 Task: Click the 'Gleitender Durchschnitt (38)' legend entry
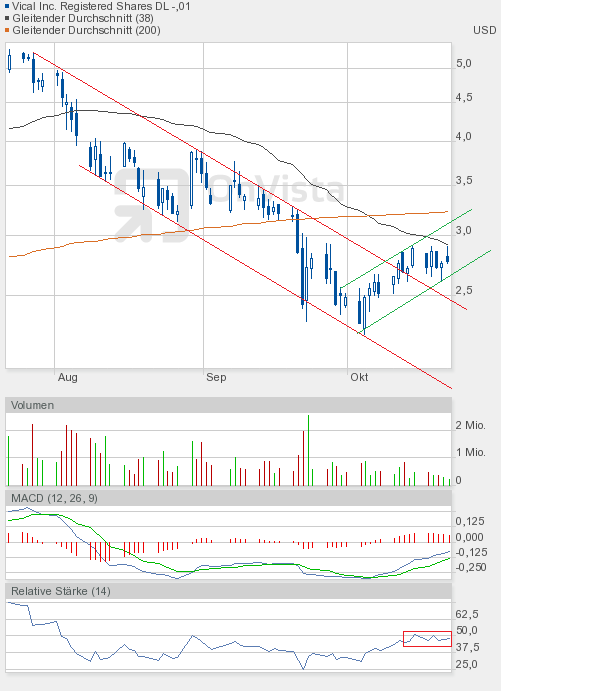(x=83, y=18)
